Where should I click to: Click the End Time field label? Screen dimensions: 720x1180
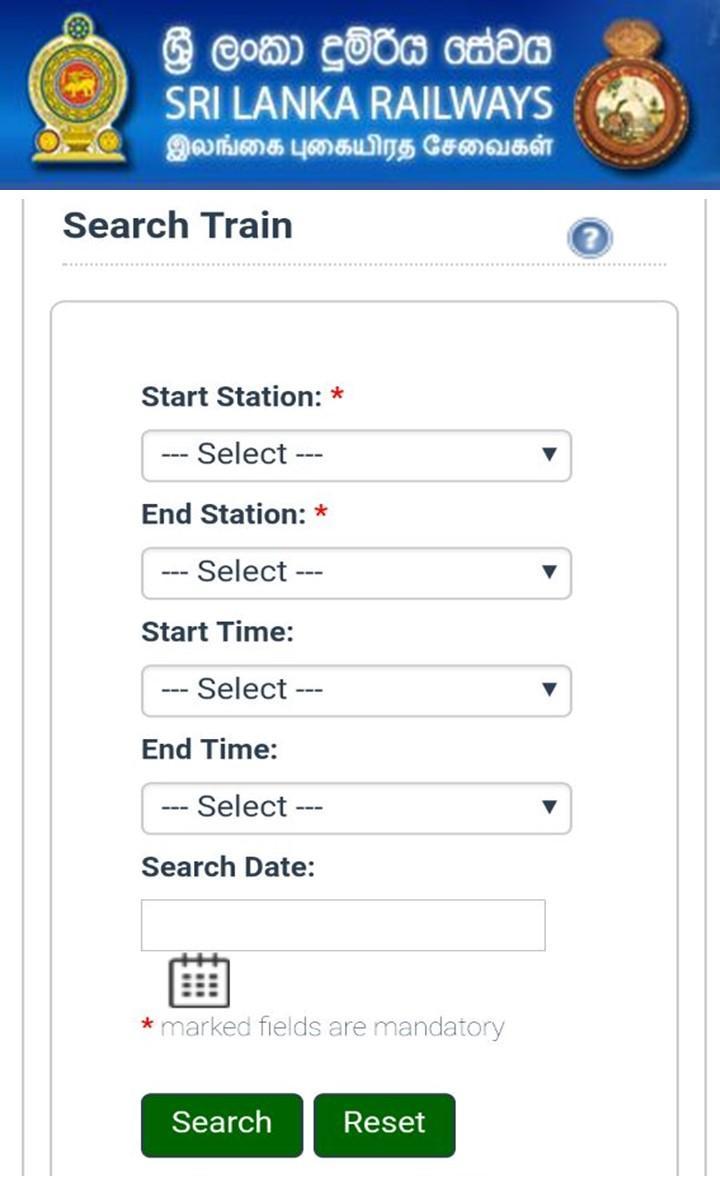coord(209,750)
